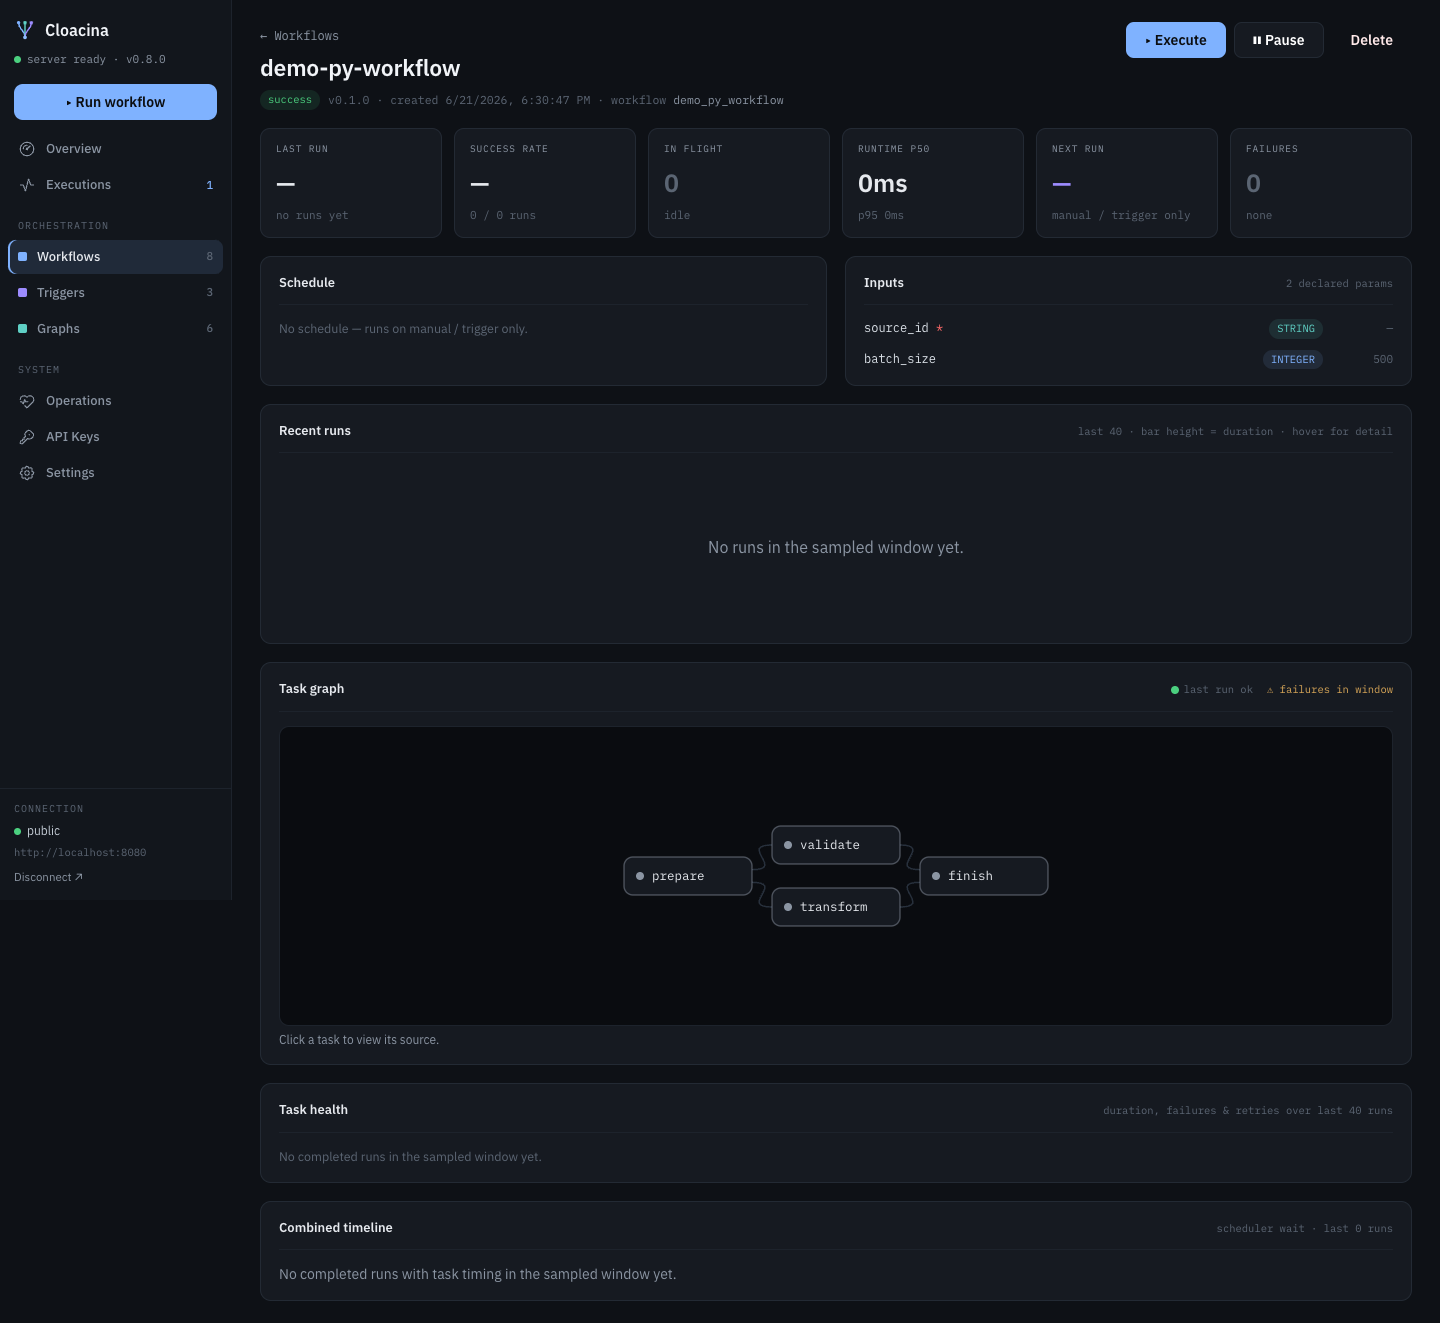The image size is (1440, 1323).
Task: Click the Operations heart icon
Action: tap(27, 401)
